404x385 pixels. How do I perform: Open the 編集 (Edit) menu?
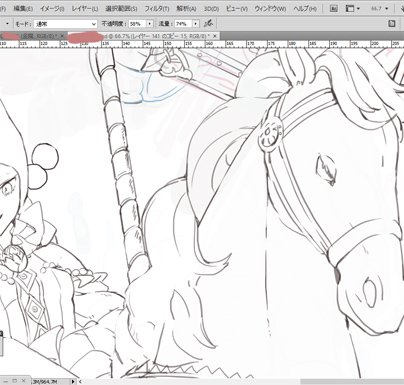23,9
